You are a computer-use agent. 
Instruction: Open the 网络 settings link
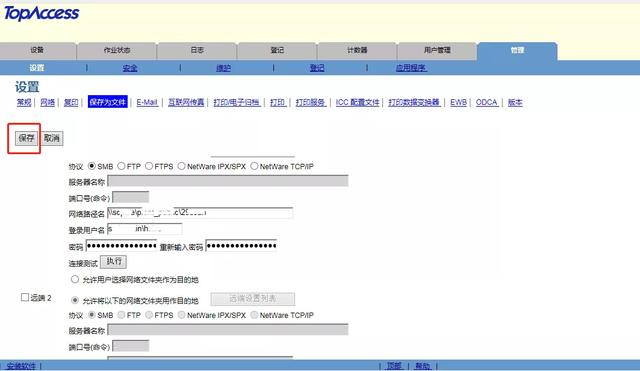pos(47,102)
